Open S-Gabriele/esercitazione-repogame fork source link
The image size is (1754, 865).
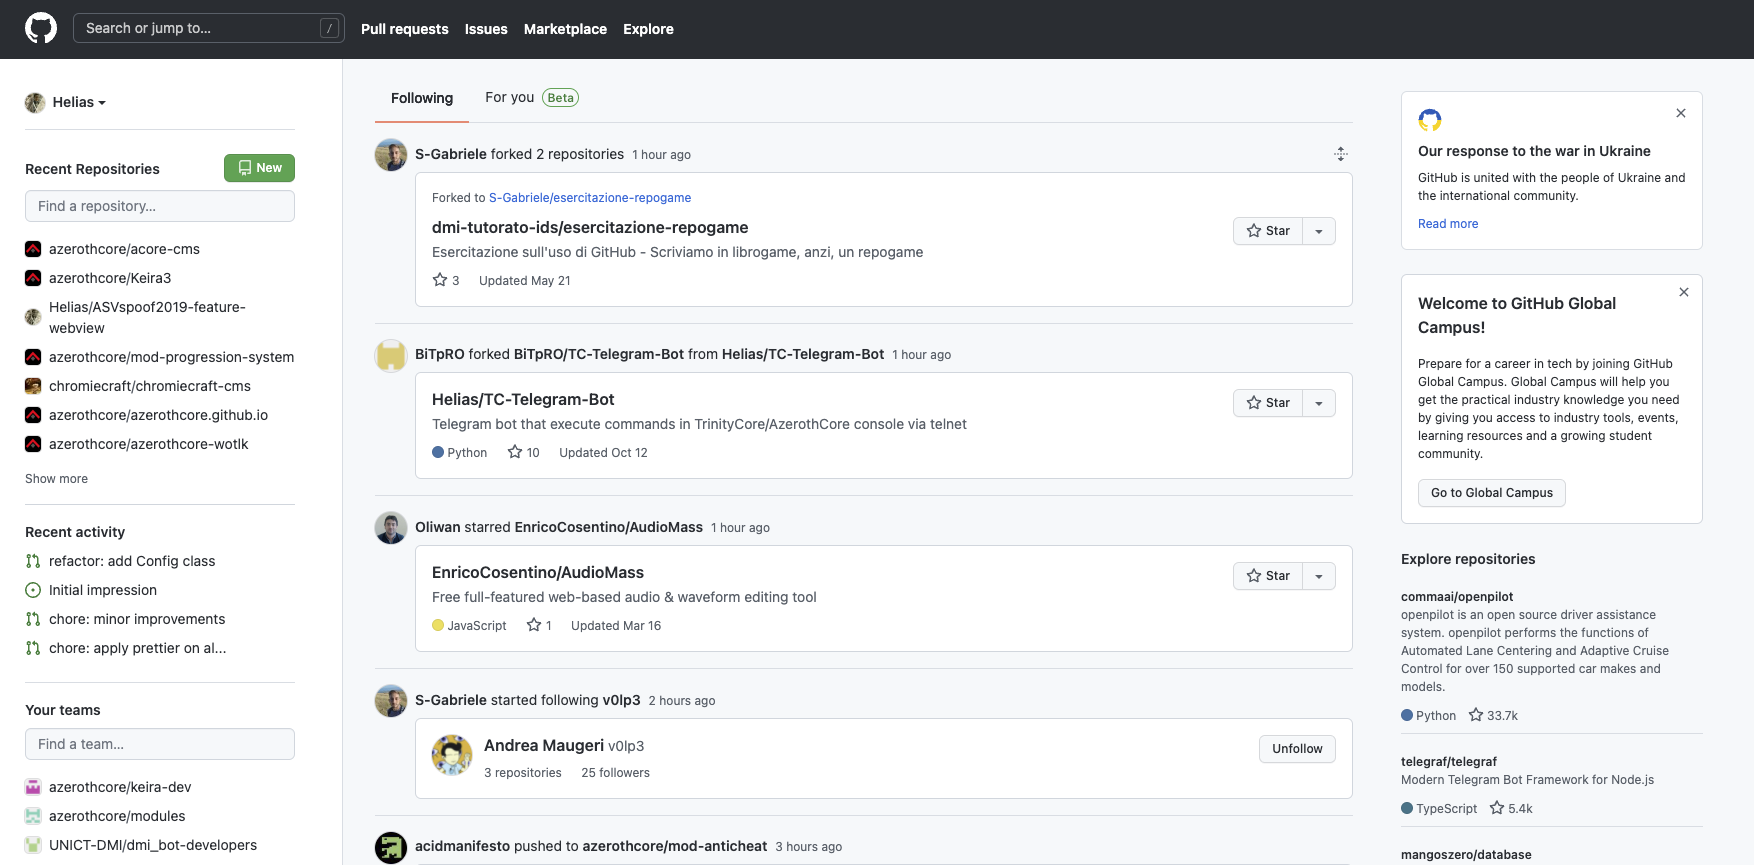[590, 198]
